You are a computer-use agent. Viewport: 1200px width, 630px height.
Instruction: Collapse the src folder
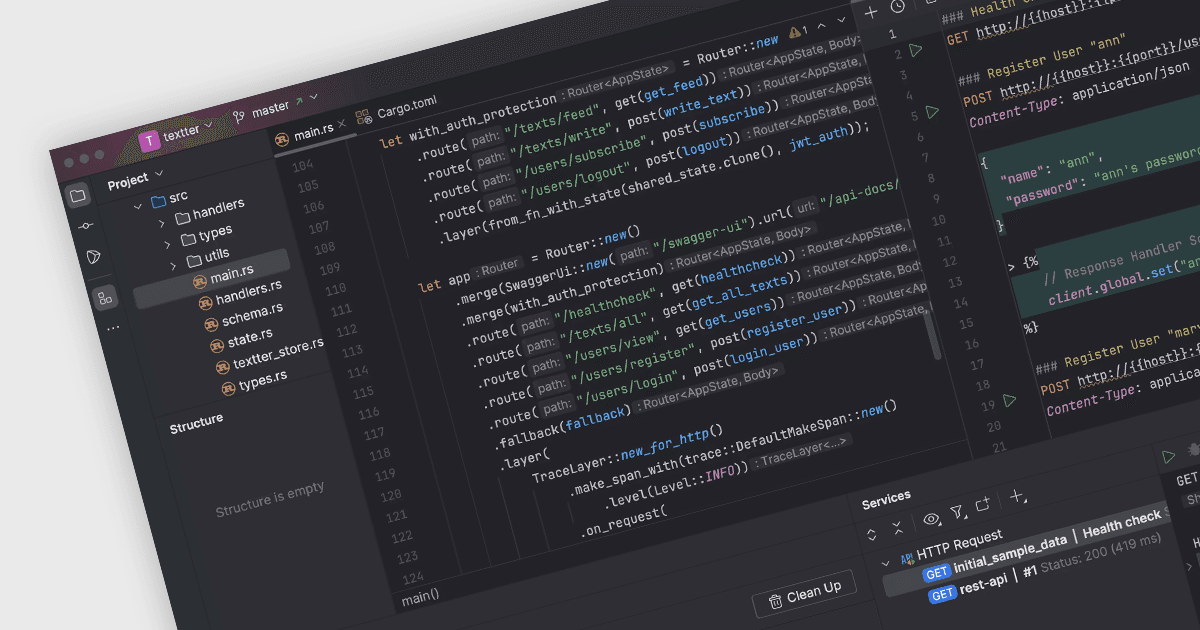tap(138, 206)
